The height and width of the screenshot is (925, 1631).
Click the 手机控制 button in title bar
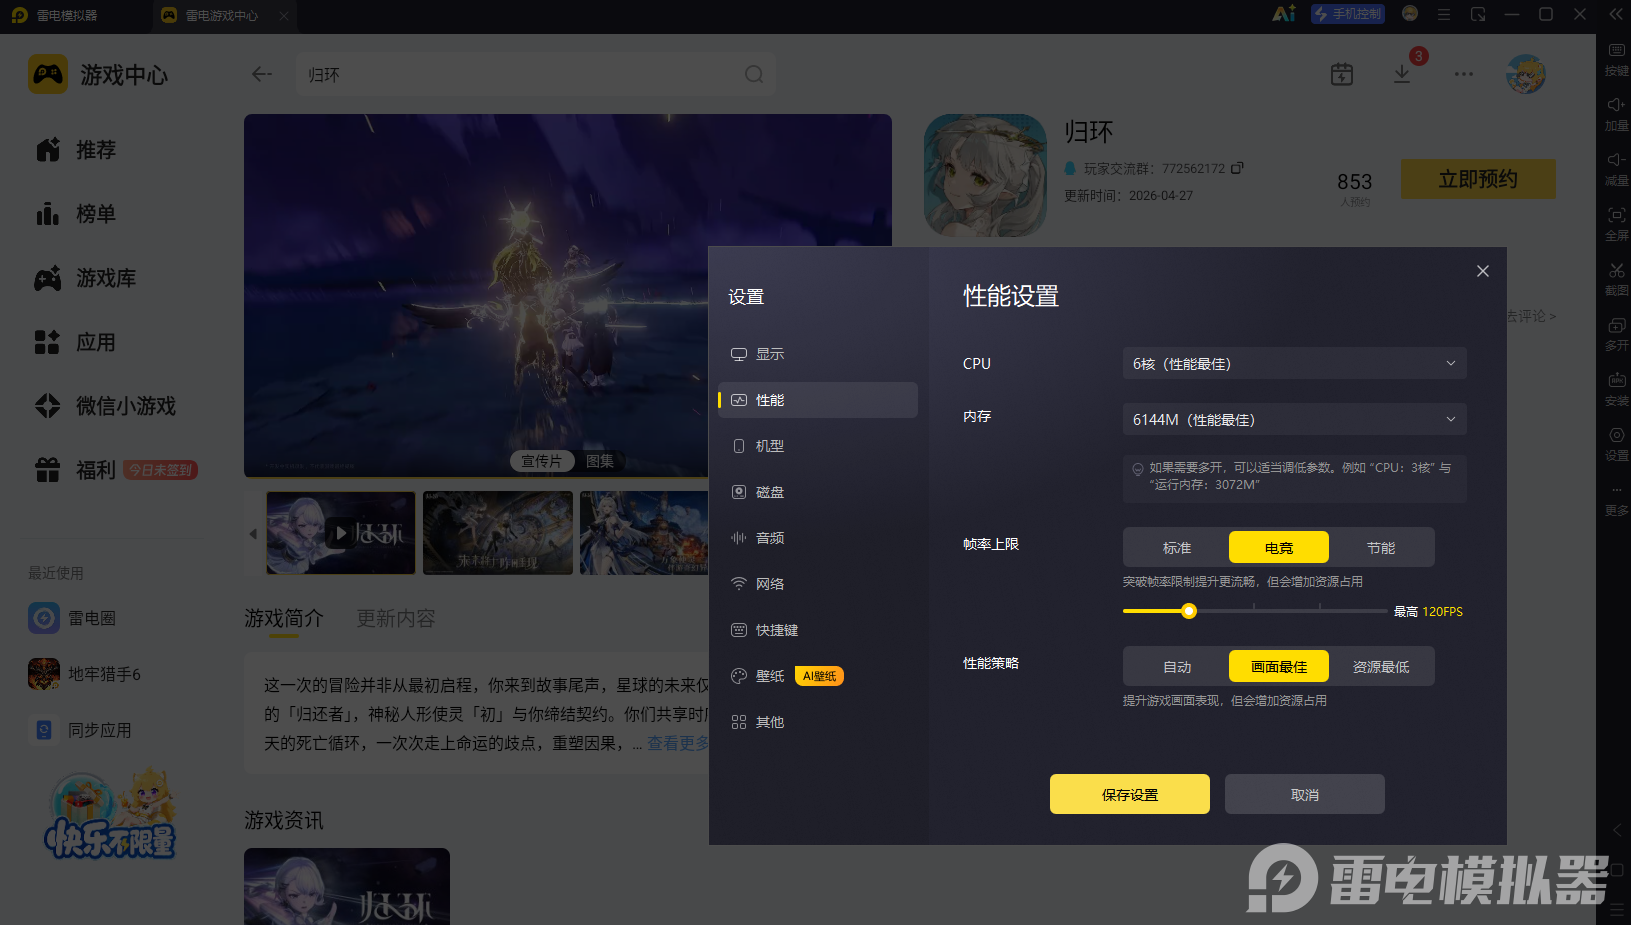(1348, 14)
